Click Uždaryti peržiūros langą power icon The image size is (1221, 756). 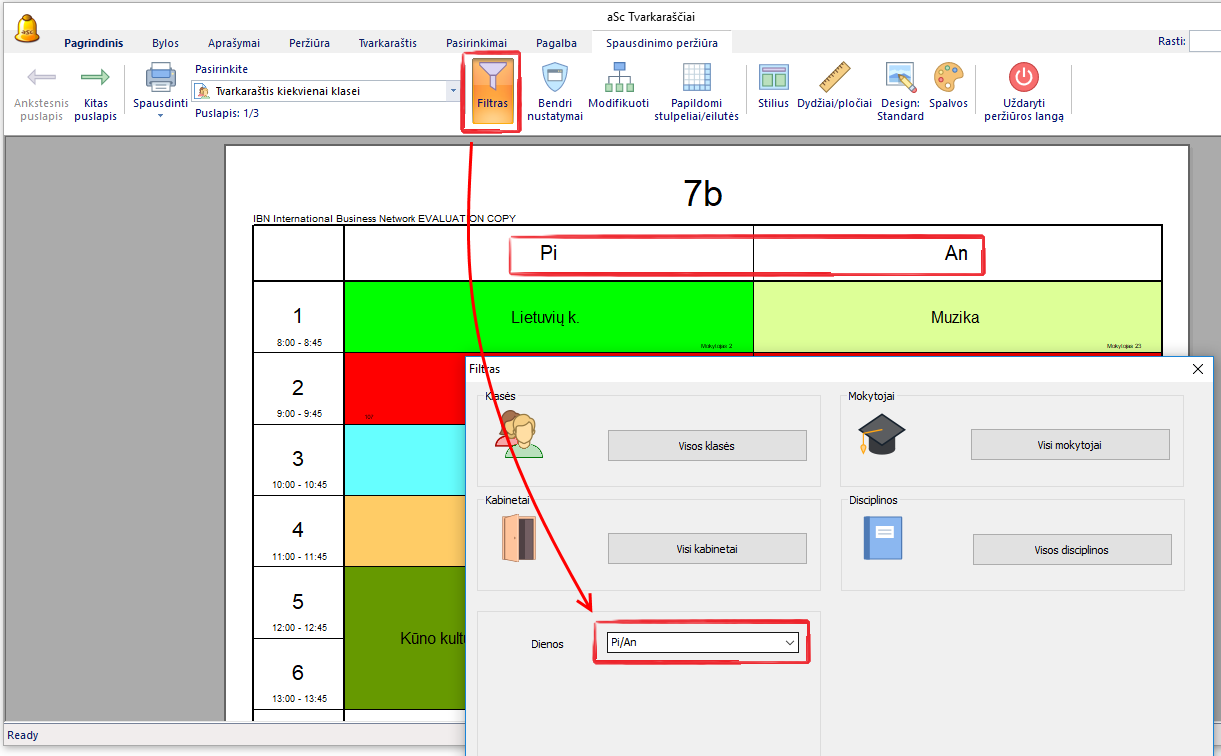click(1023, 78)
